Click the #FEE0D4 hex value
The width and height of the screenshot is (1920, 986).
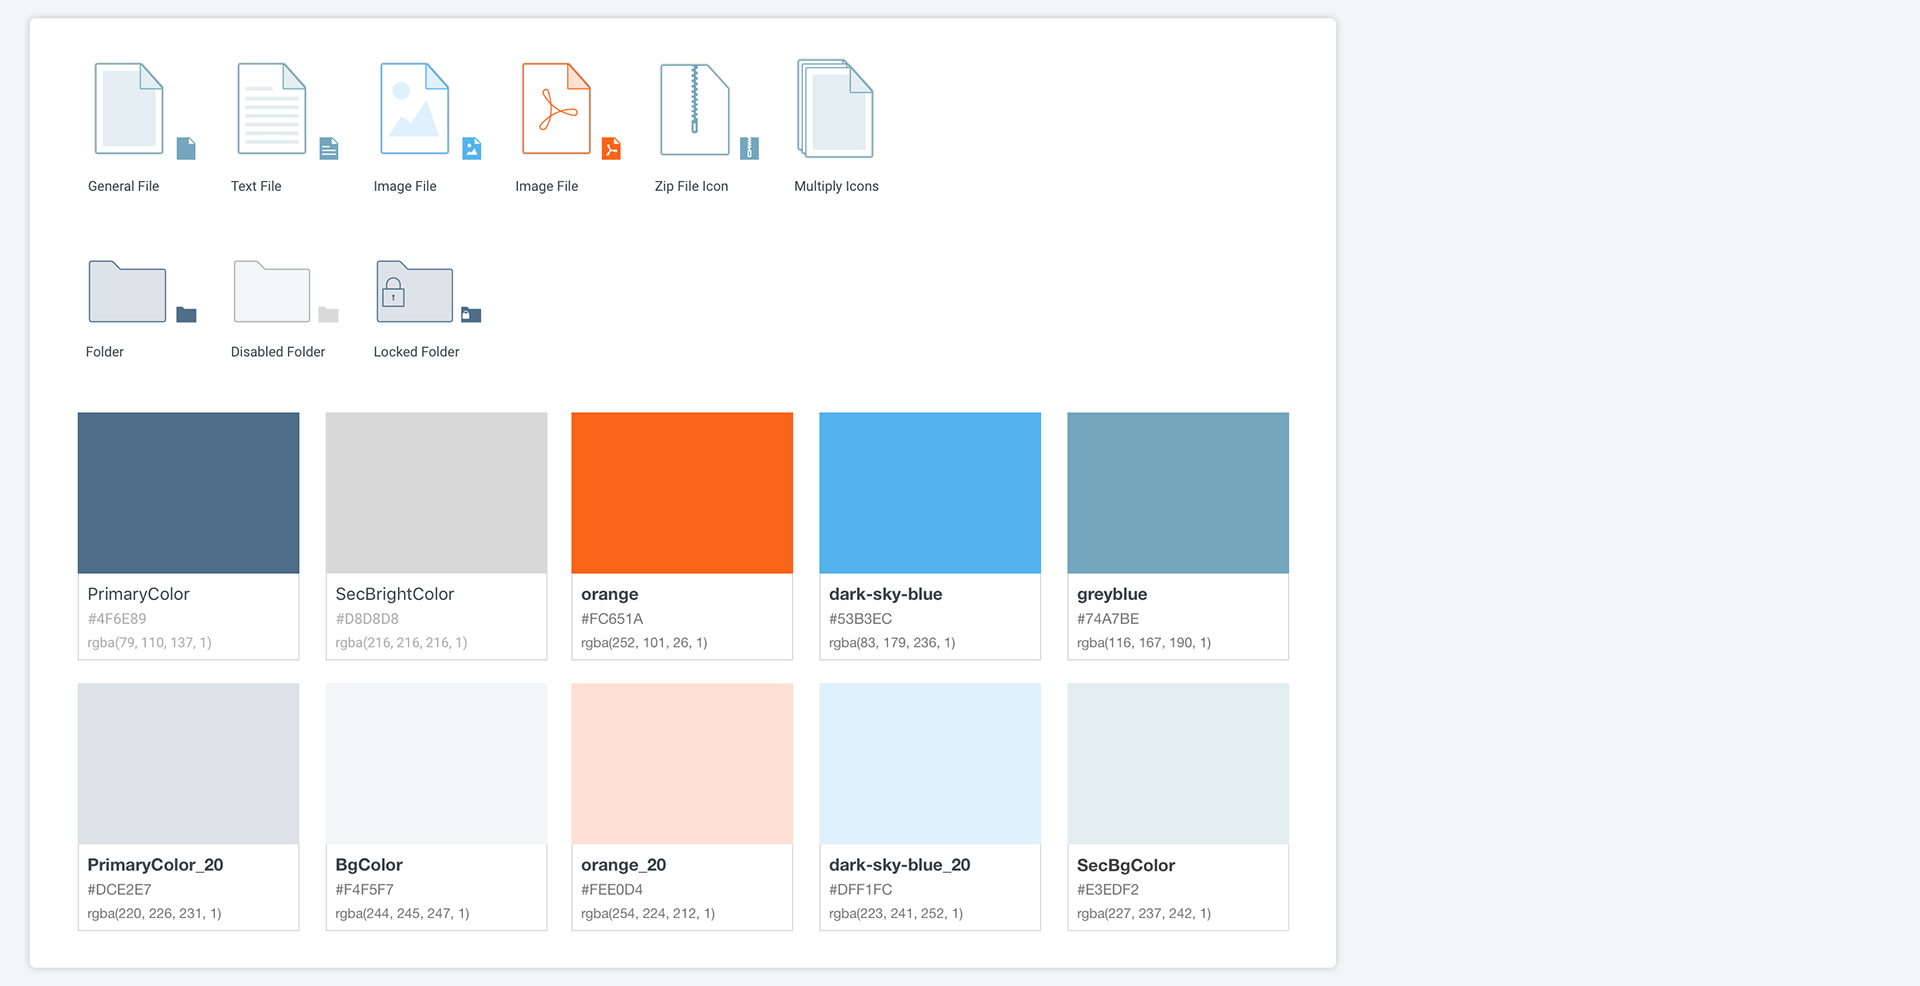point(612,890)
